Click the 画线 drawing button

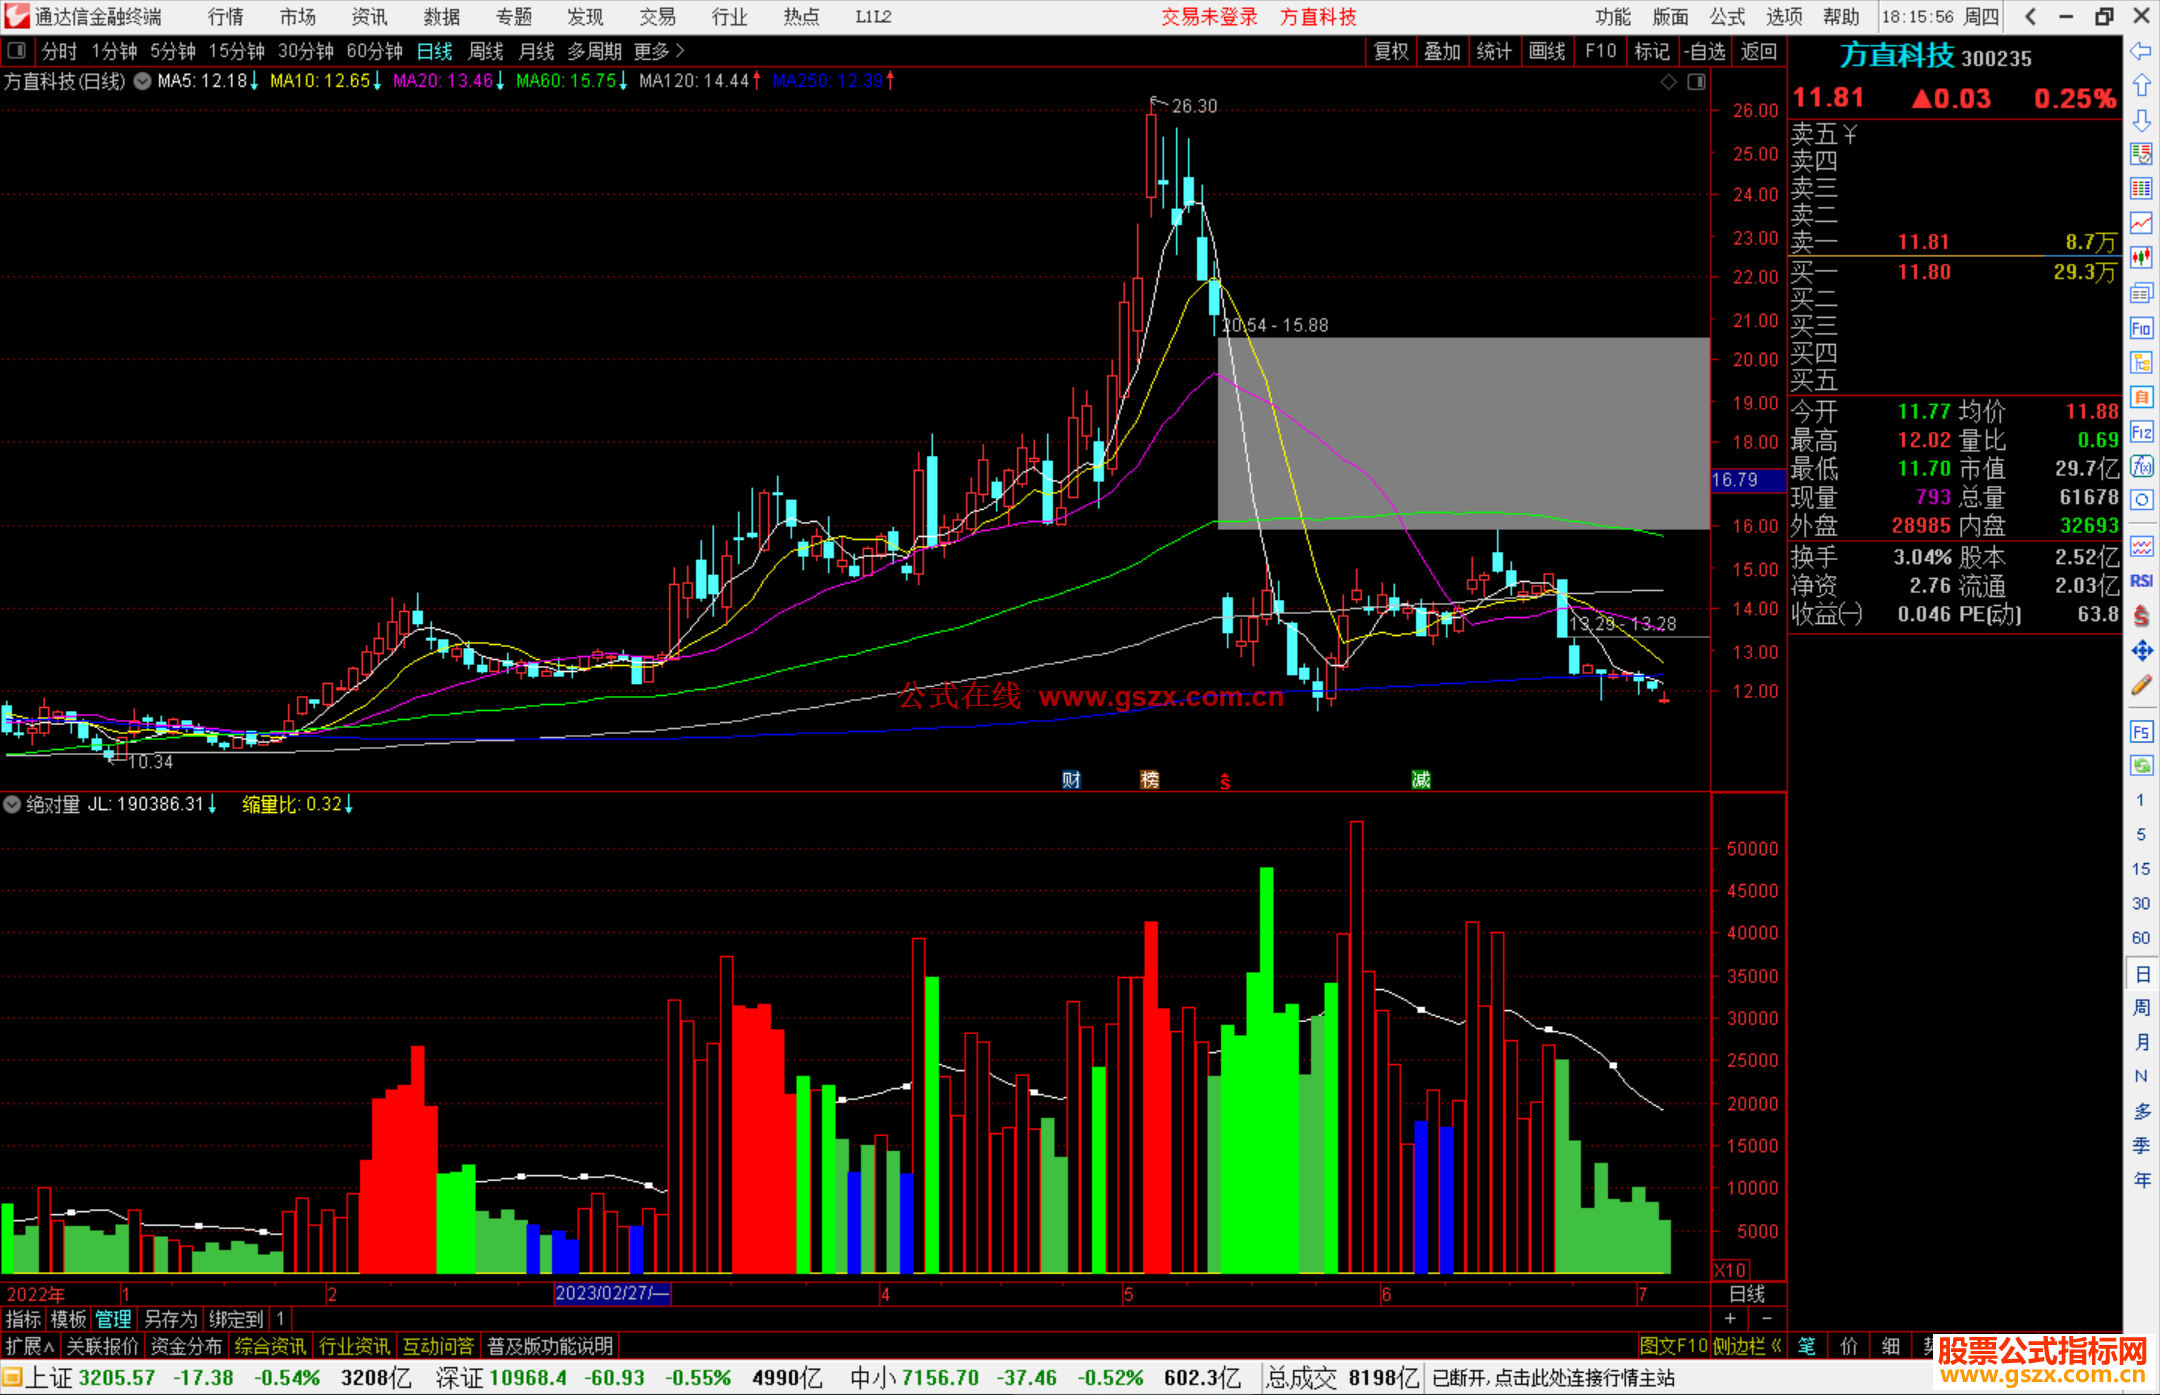click(1547, 51)
